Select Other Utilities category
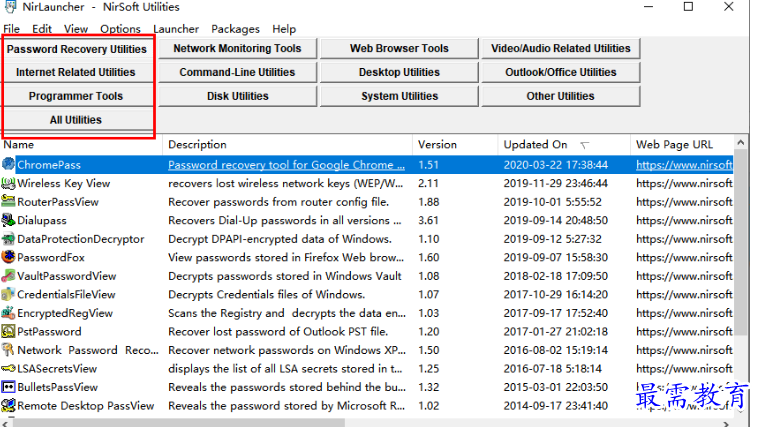Image resolution: width=757 pixels, height=427 pixels. pyautogui.click(x=561, y=96)
